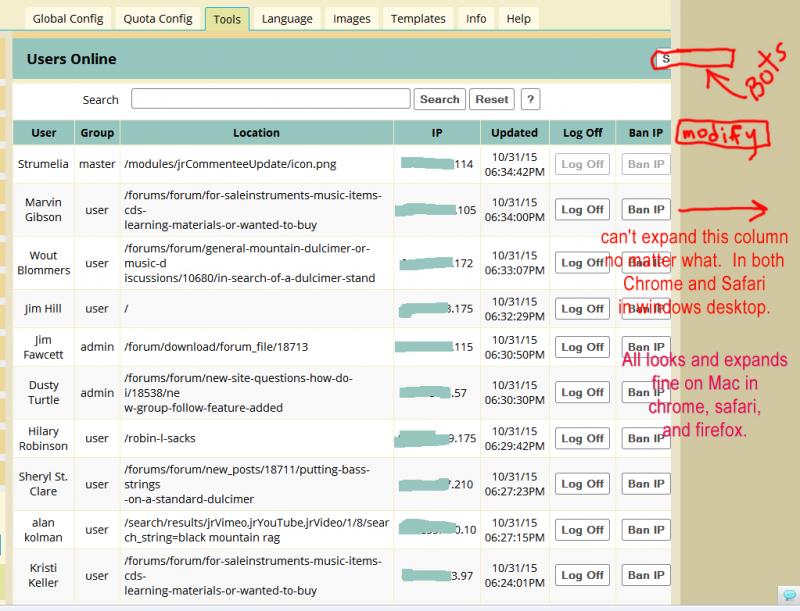800x611 pixels.
Task: Go to the Templates tab
Action: tap(418, 19)
